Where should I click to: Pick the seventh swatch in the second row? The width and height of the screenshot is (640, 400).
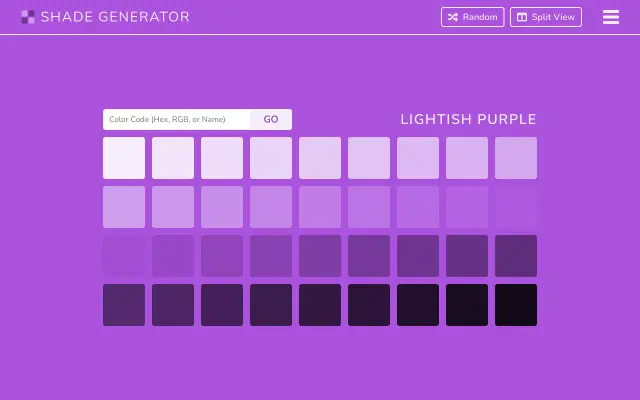click(x=418, y=207)
